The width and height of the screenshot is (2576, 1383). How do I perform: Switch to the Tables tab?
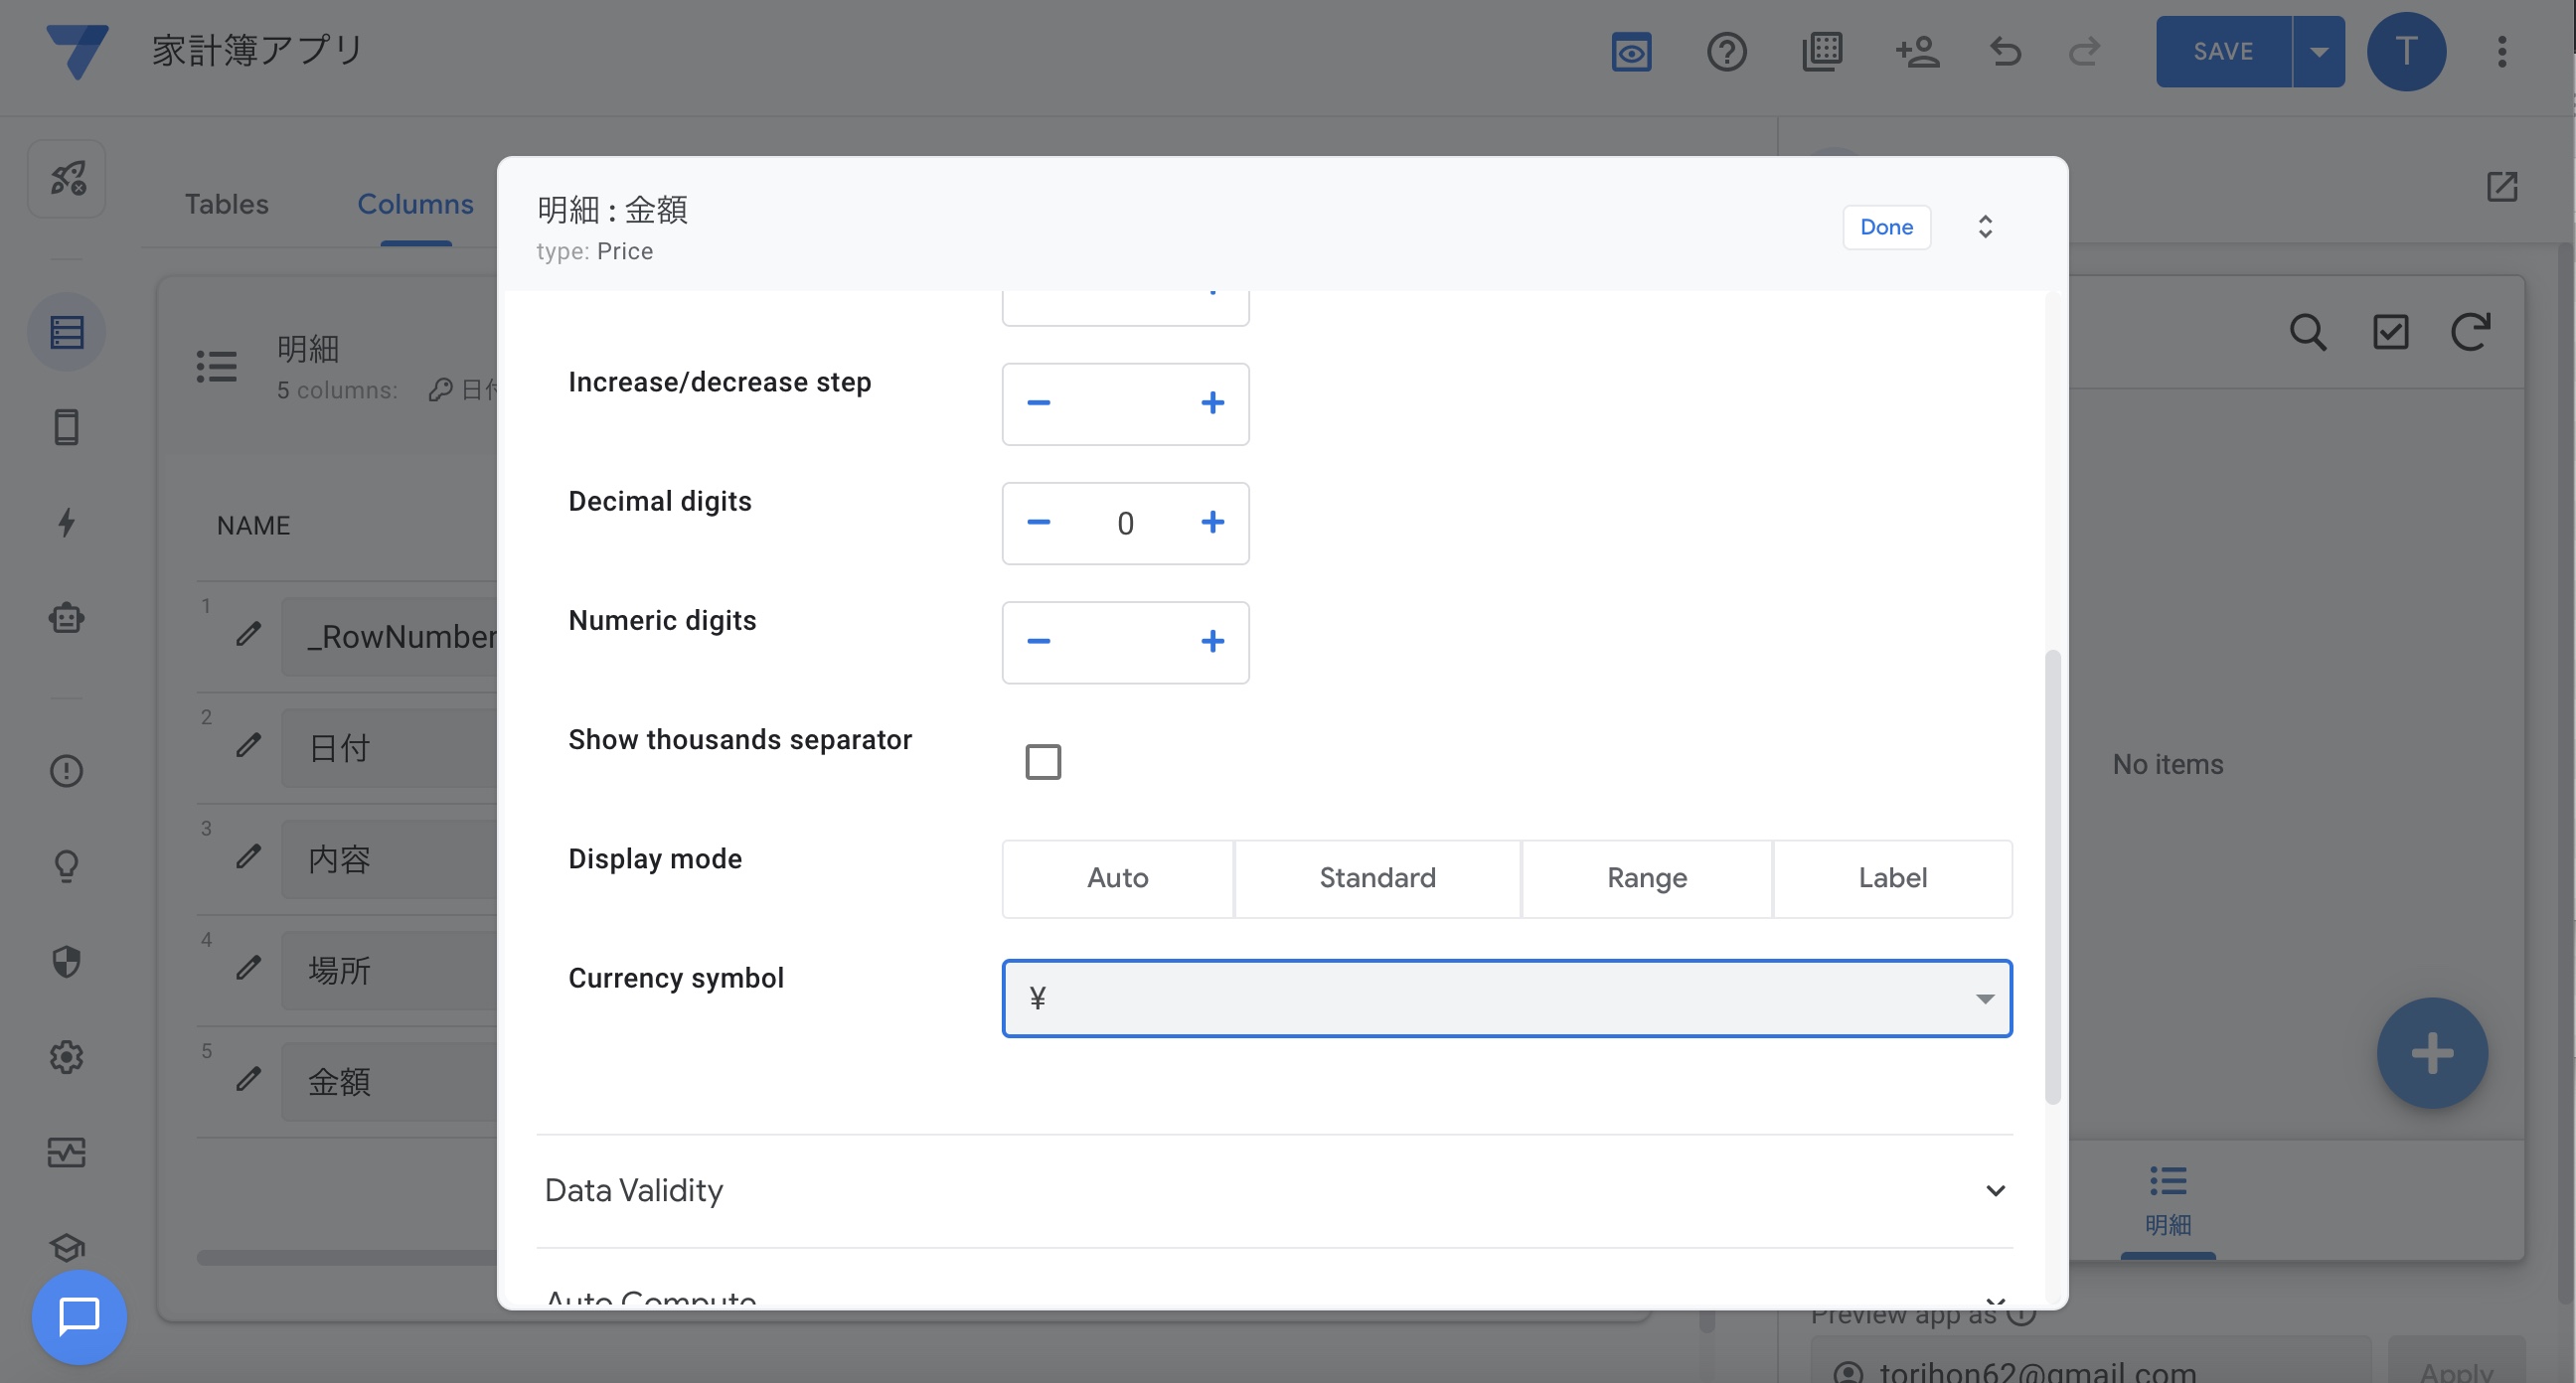click(226, 204)
